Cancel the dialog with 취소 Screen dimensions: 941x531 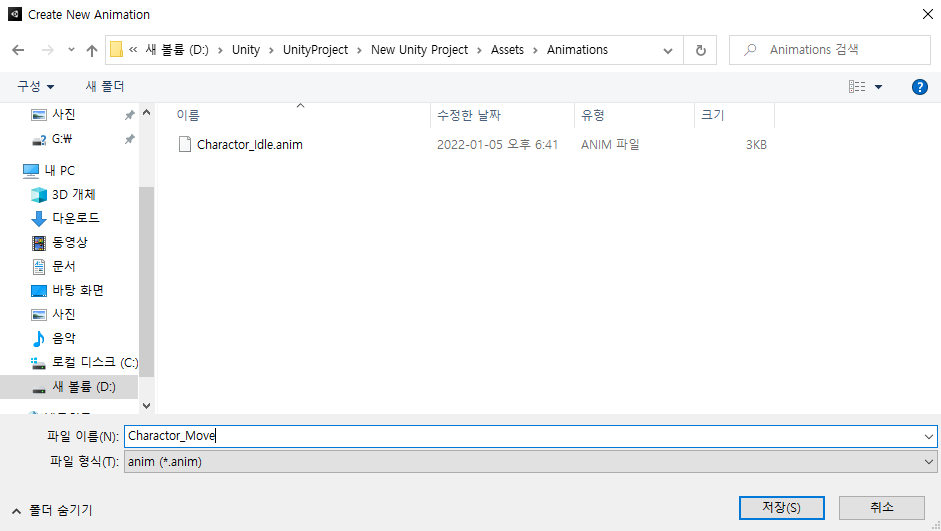(x=882, y=508)
